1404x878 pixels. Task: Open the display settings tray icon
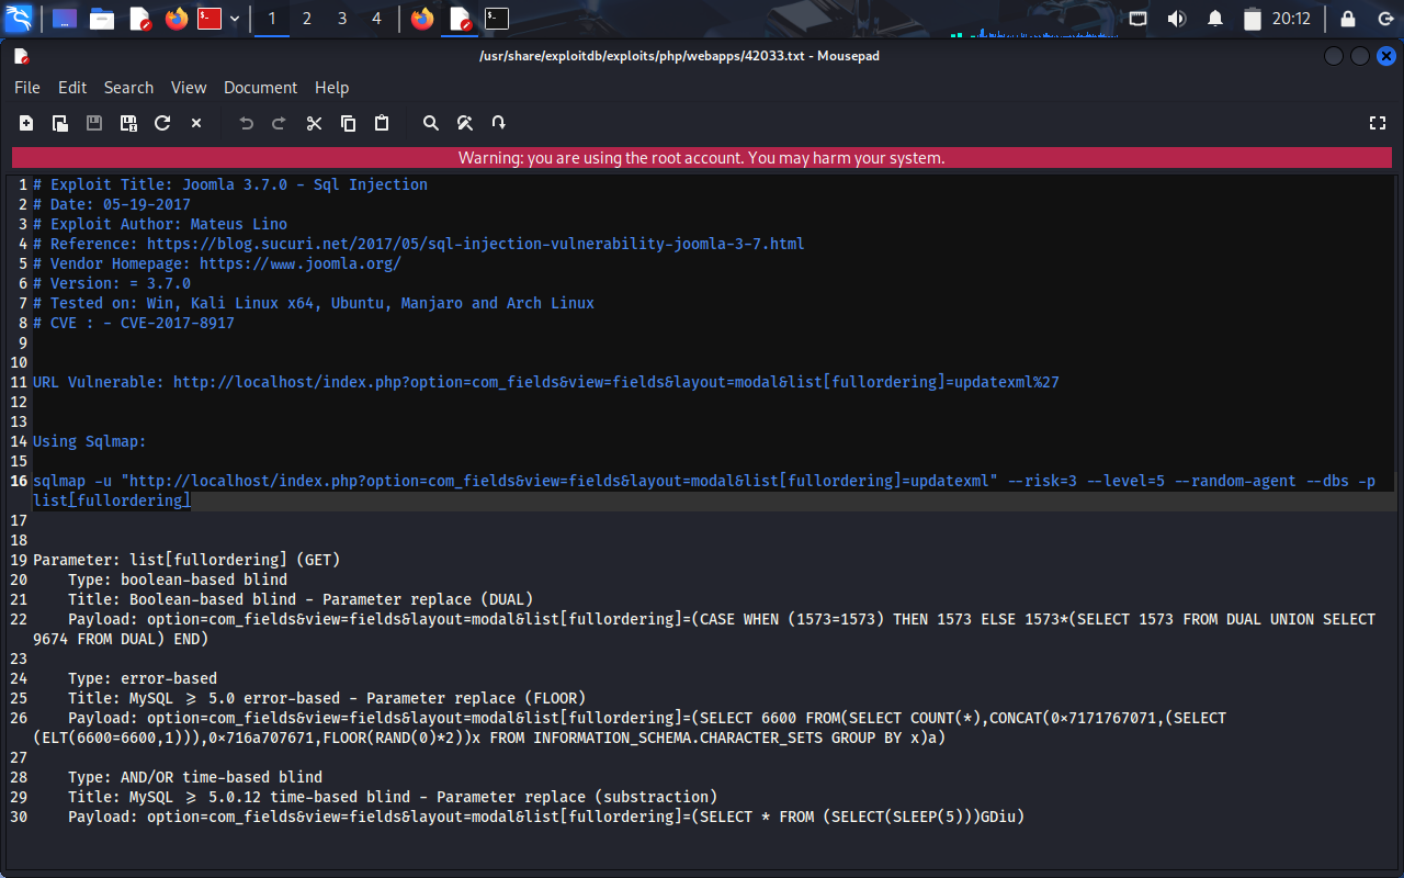[x=1138, y=19]
